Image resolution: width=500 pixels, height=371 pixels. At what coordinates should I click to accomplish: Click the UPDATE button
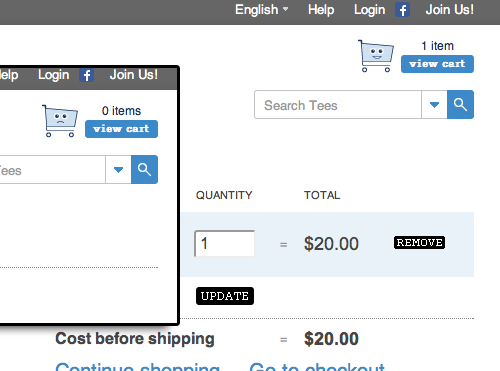click(x=225, y=296)
